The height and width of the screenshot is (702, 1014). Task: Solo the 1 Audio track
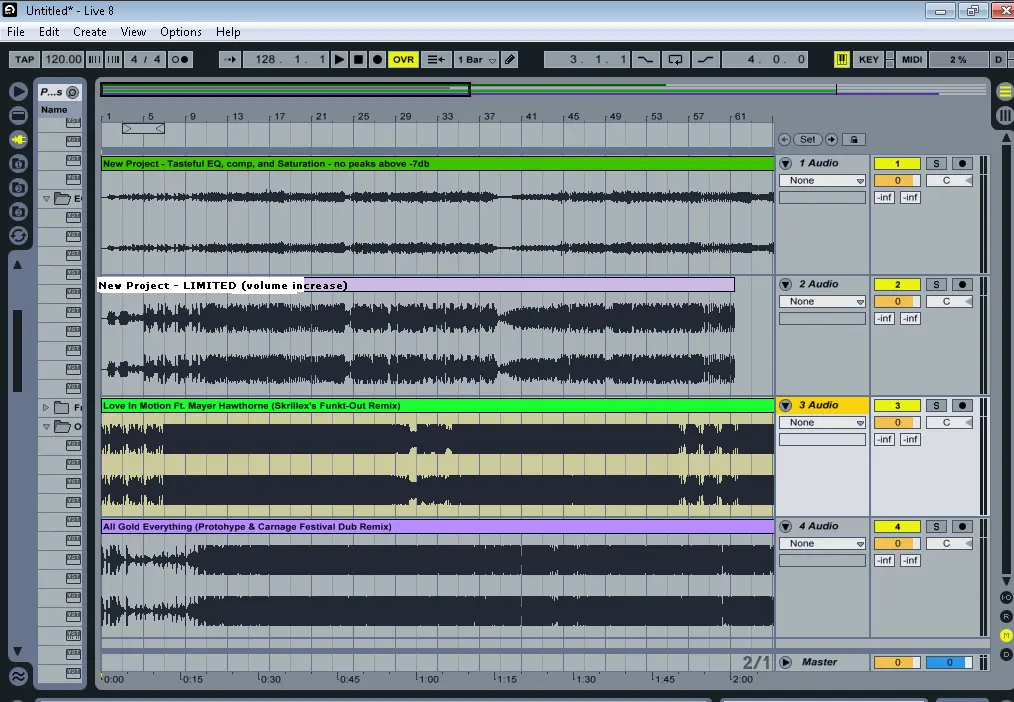pos(936,164)
